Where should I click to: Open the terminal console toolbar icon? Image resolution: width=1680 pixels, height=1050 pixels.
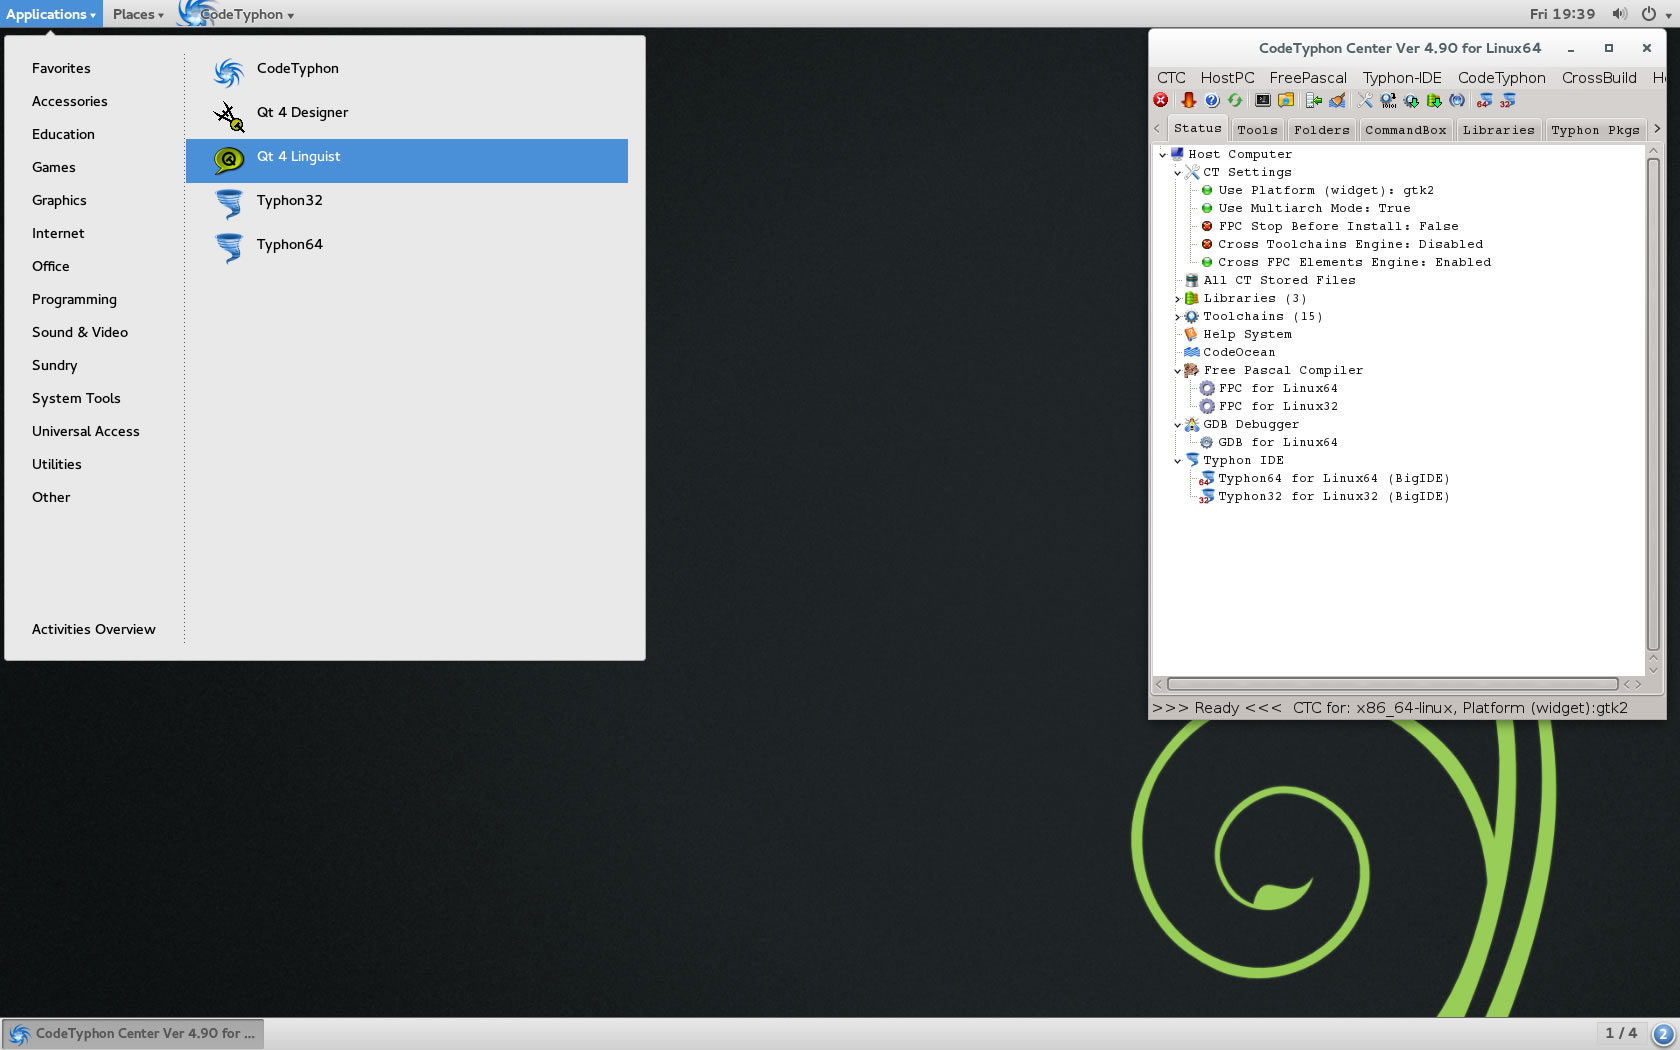pyautogui.click(x=1263, y=100)
